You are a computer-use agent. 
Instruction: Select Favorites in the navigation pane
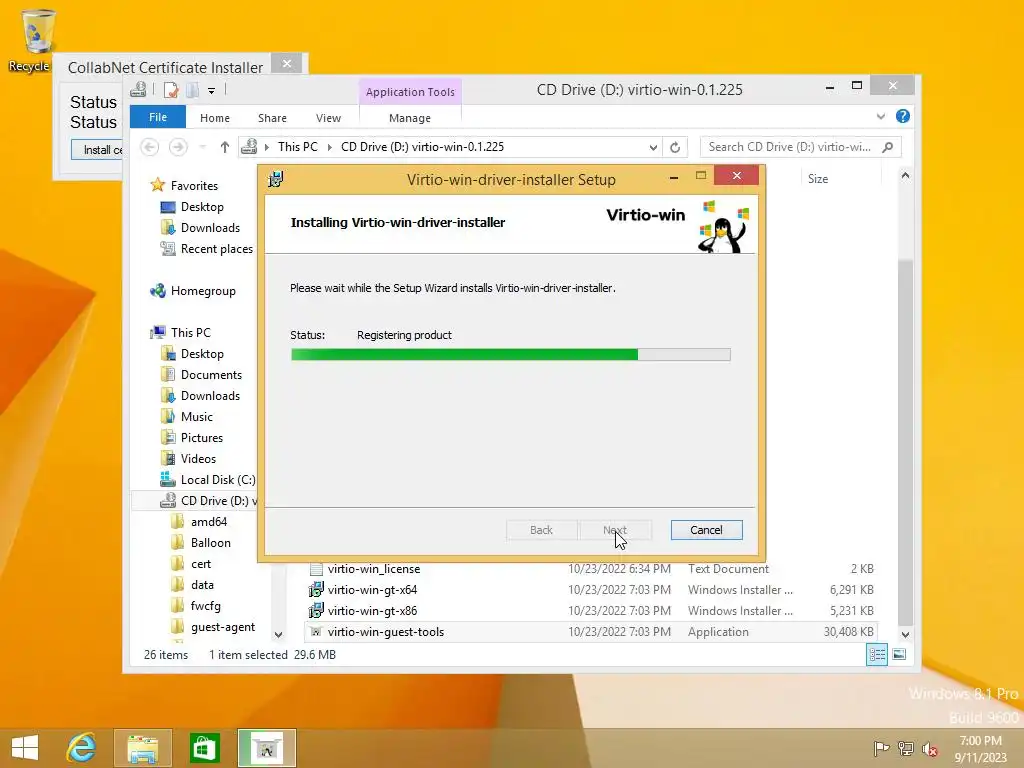tap(194, 185)
